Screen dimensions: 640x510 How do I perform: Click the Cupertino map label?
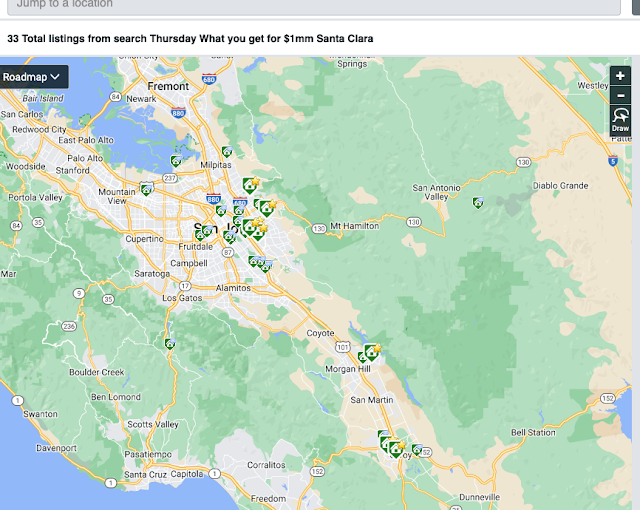pyautogui.click(x=144, y=239)
